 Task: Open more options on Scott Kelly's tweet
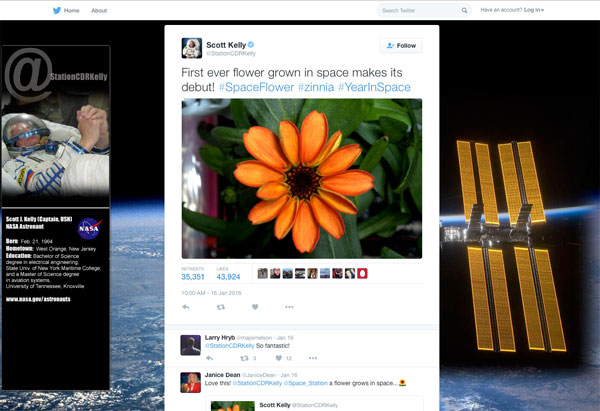click(x=289, y=307)
